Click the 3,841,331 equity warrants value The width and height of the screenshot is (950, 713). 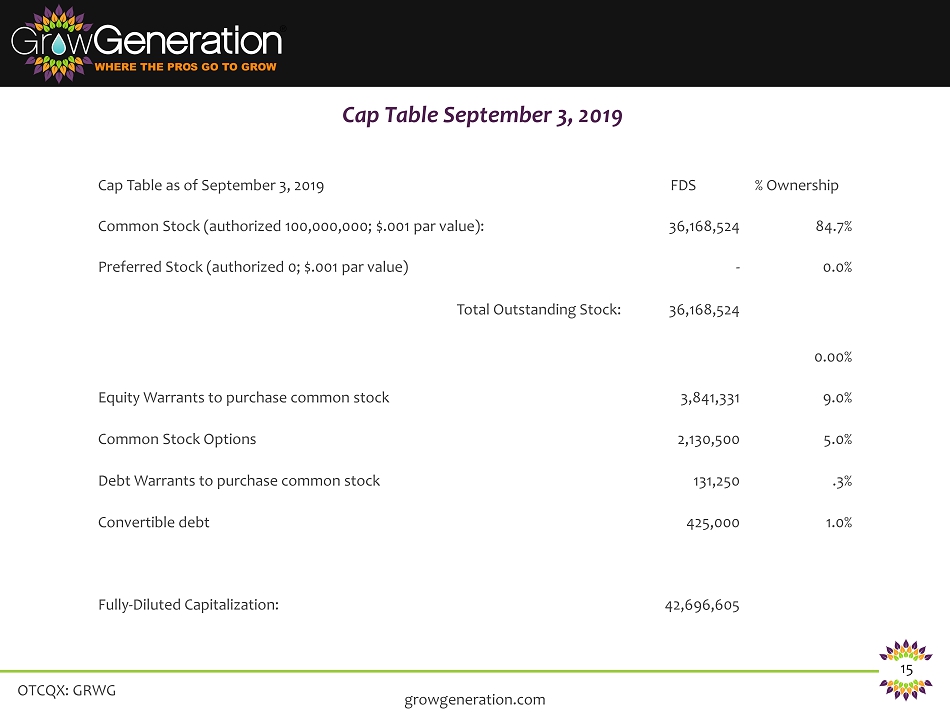coord(709,397)
